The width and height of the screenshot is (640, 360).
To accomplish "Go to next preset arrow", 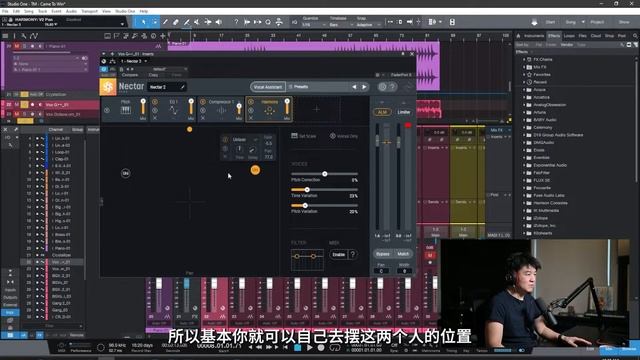I will tap(364, 87).
